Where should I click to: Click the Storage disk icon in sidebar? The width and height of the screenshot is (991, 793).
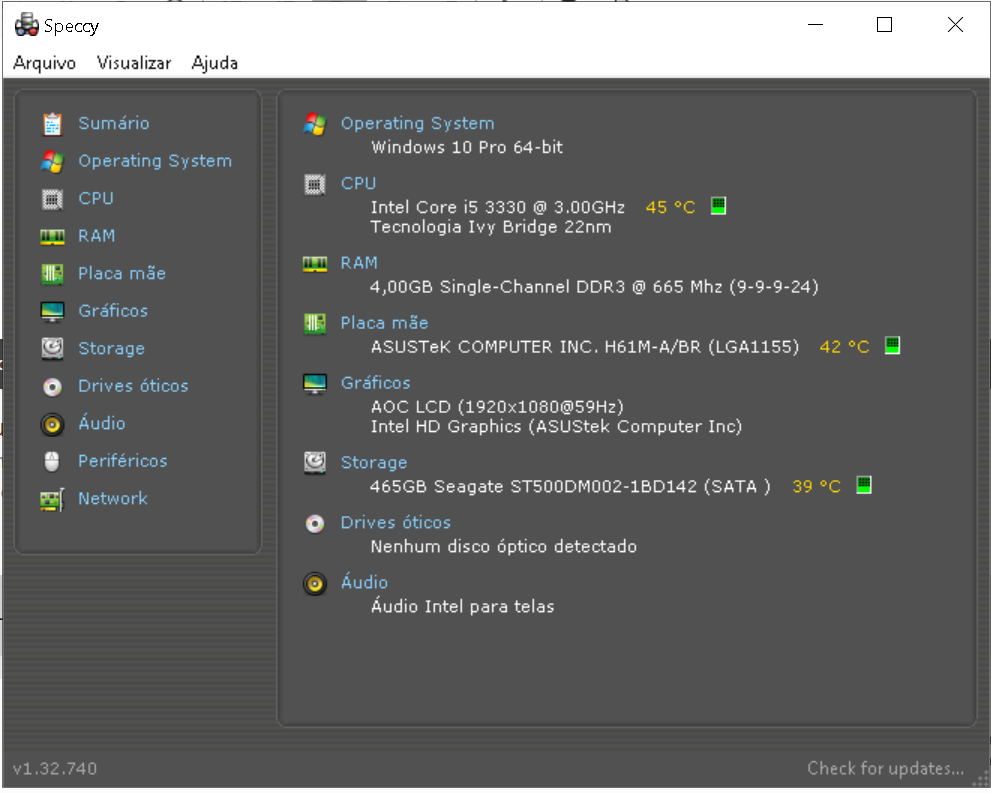coord(52,349)
